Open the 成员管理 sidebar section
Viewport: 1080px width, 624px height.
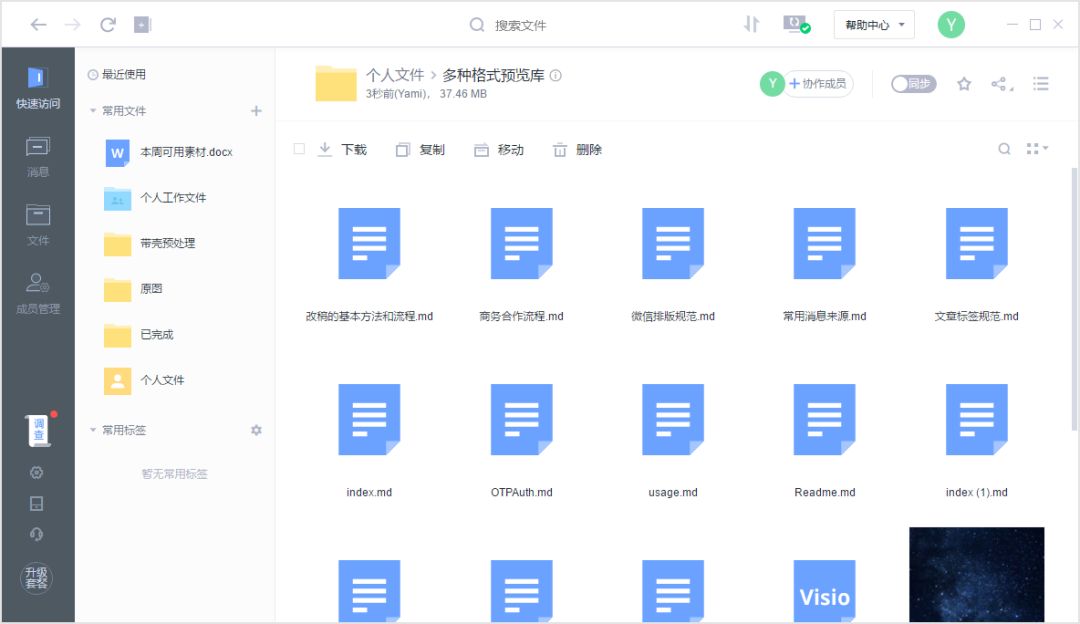(38, 294)
